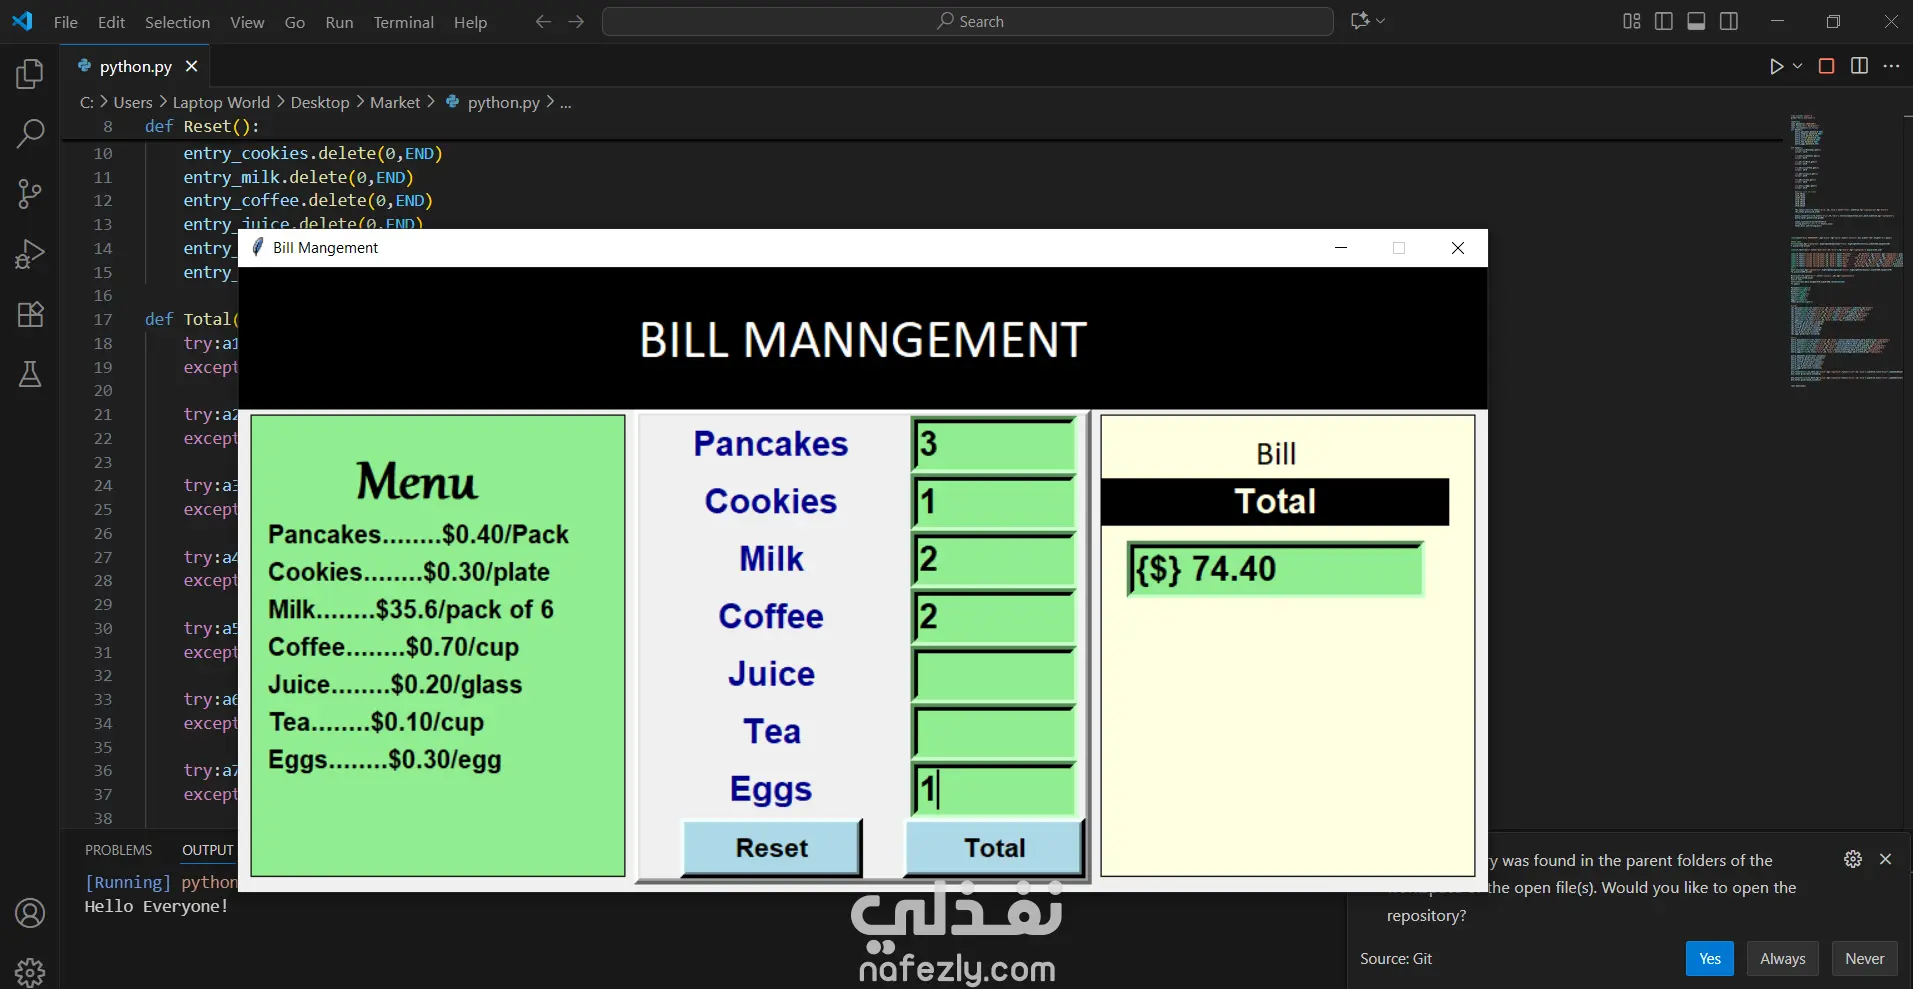
Task: Toggle Secondary Side Bar visibility
Action: (x=1729, y=21)
